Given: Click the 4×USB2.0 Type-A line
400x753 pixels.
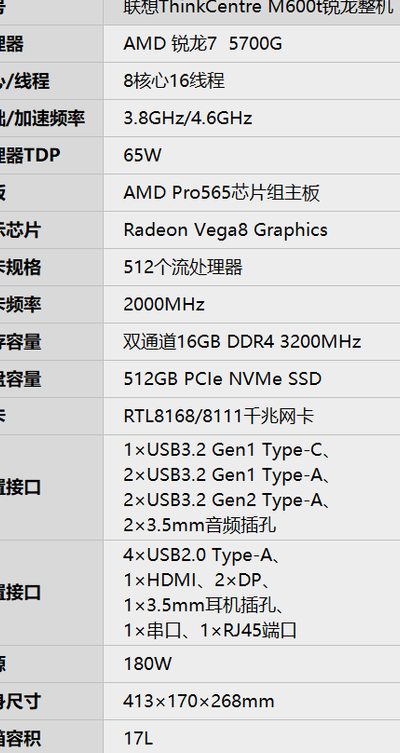Looking at the screenshot, I should (202, 555).
